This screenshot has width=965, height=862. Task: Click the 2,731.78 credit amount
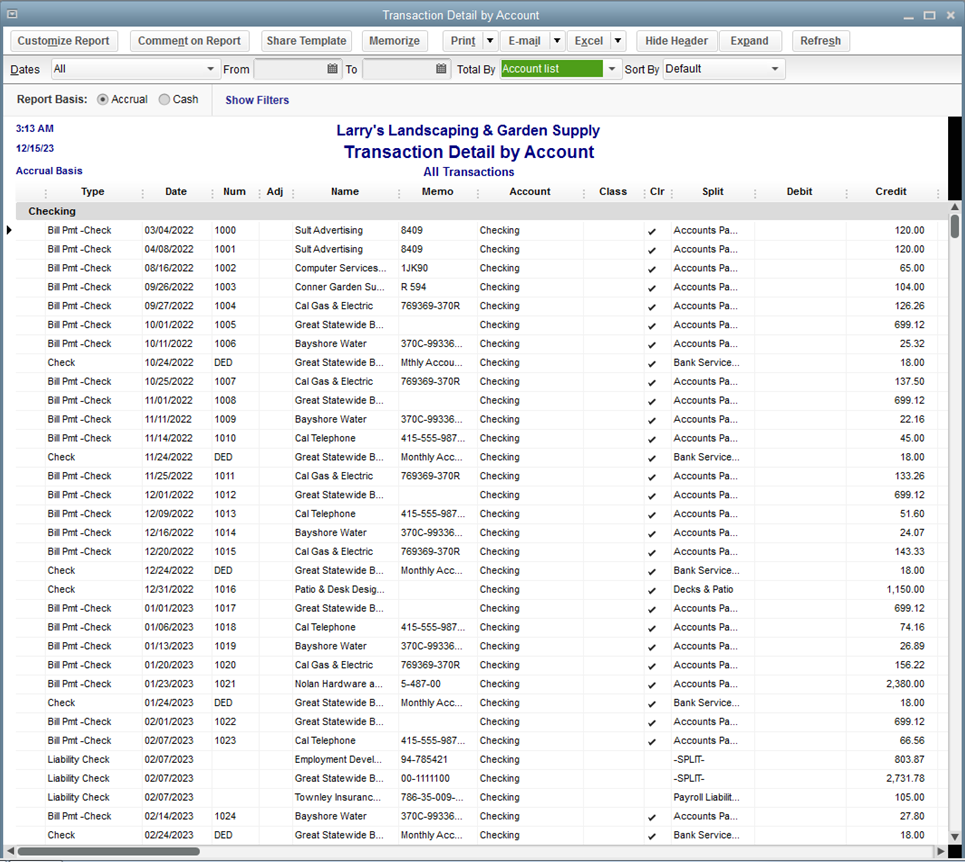tap(905, 778)
